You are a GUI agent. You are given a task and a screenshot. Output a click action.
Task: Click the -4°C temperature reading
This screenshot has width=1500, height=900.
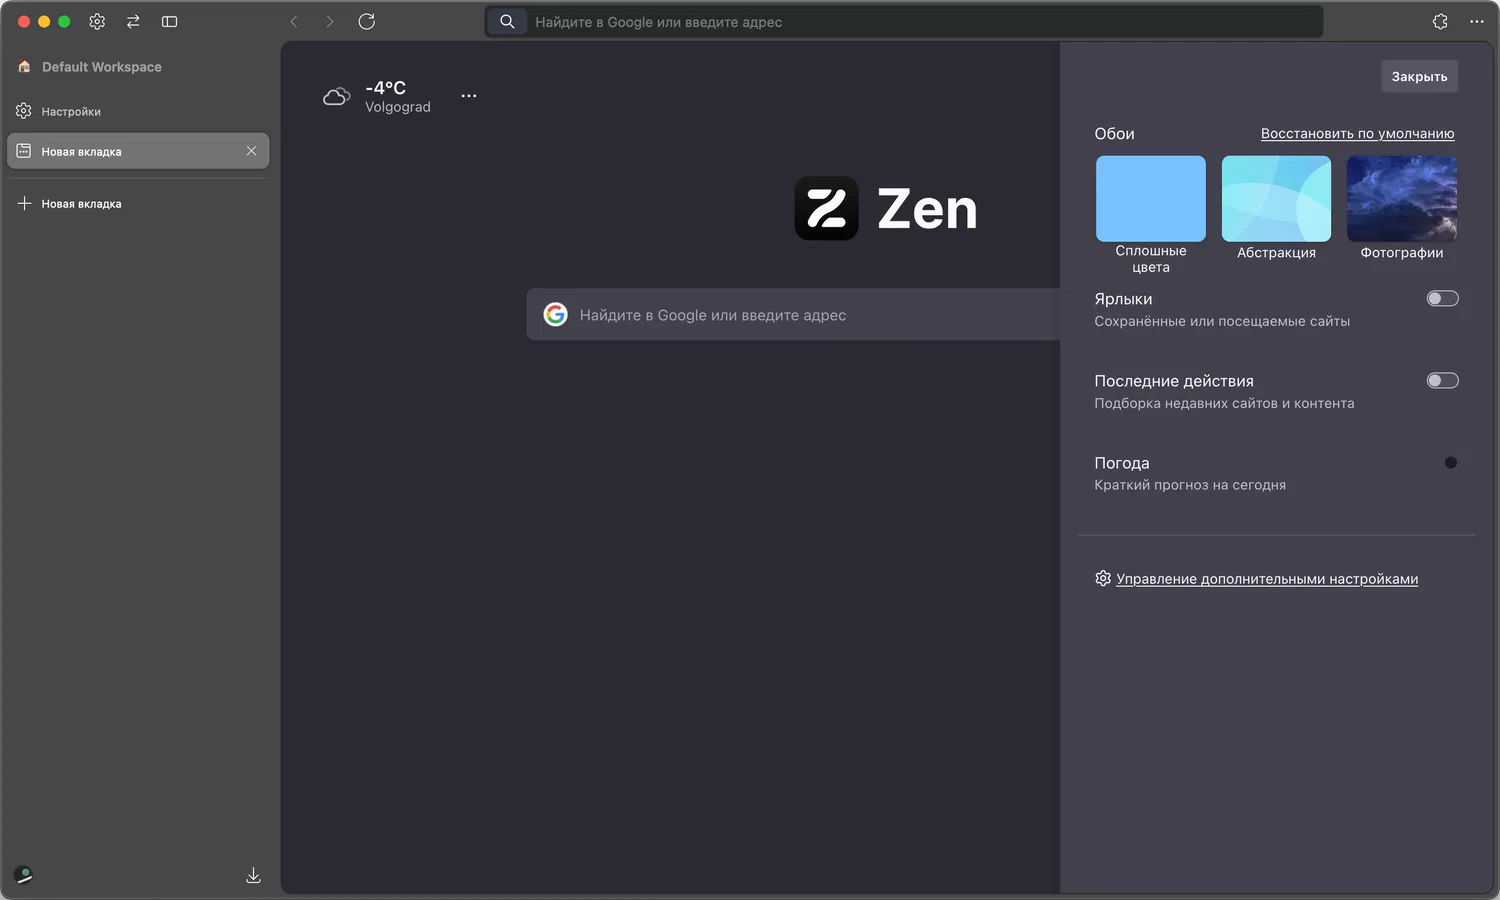(x=386, y=88)
